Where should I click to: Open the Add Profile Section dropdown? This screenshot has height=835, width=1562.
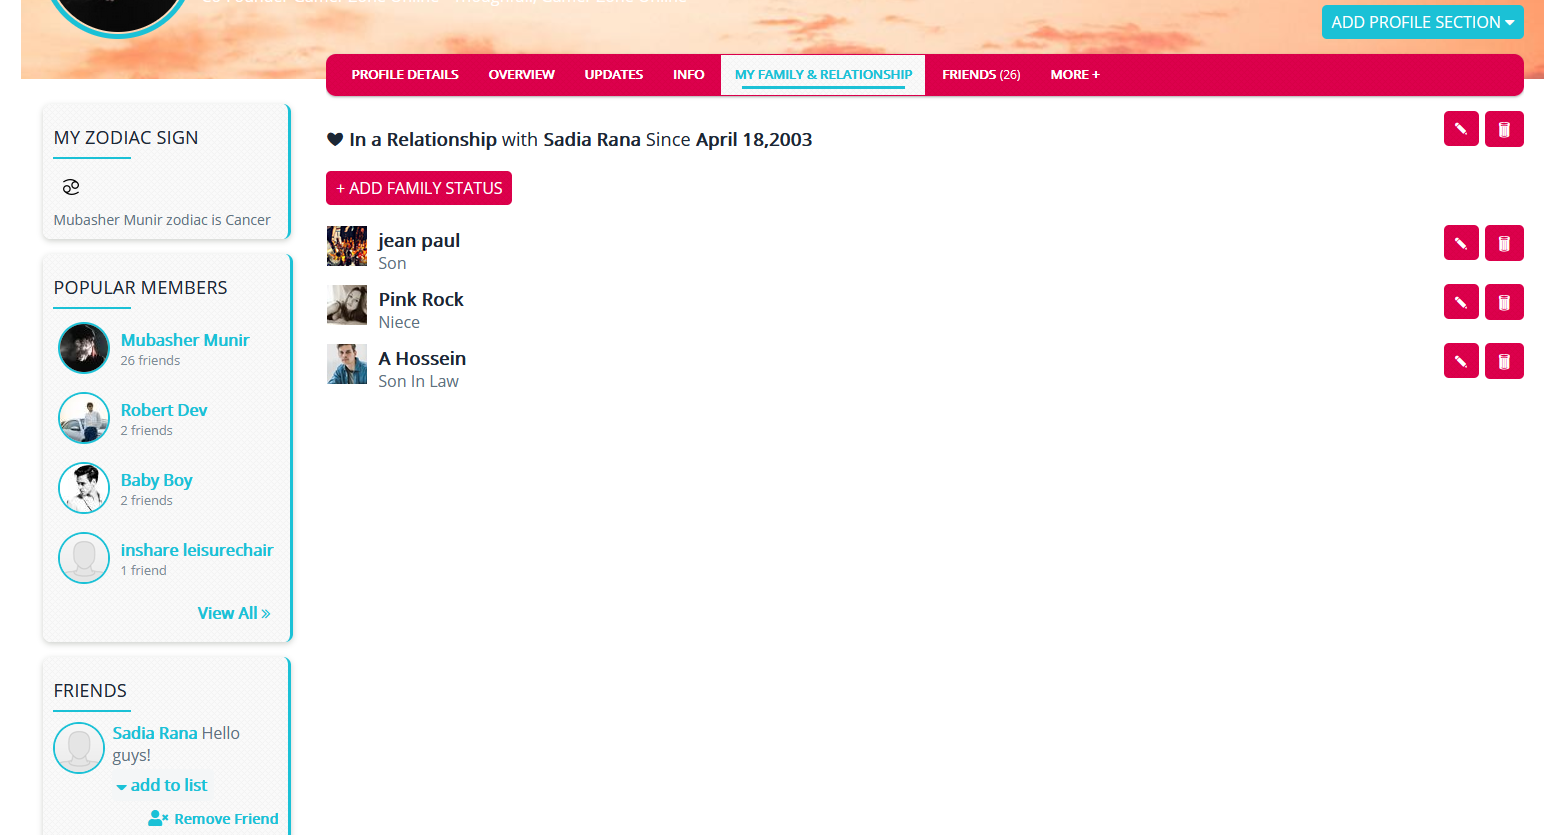[1421, 22]
